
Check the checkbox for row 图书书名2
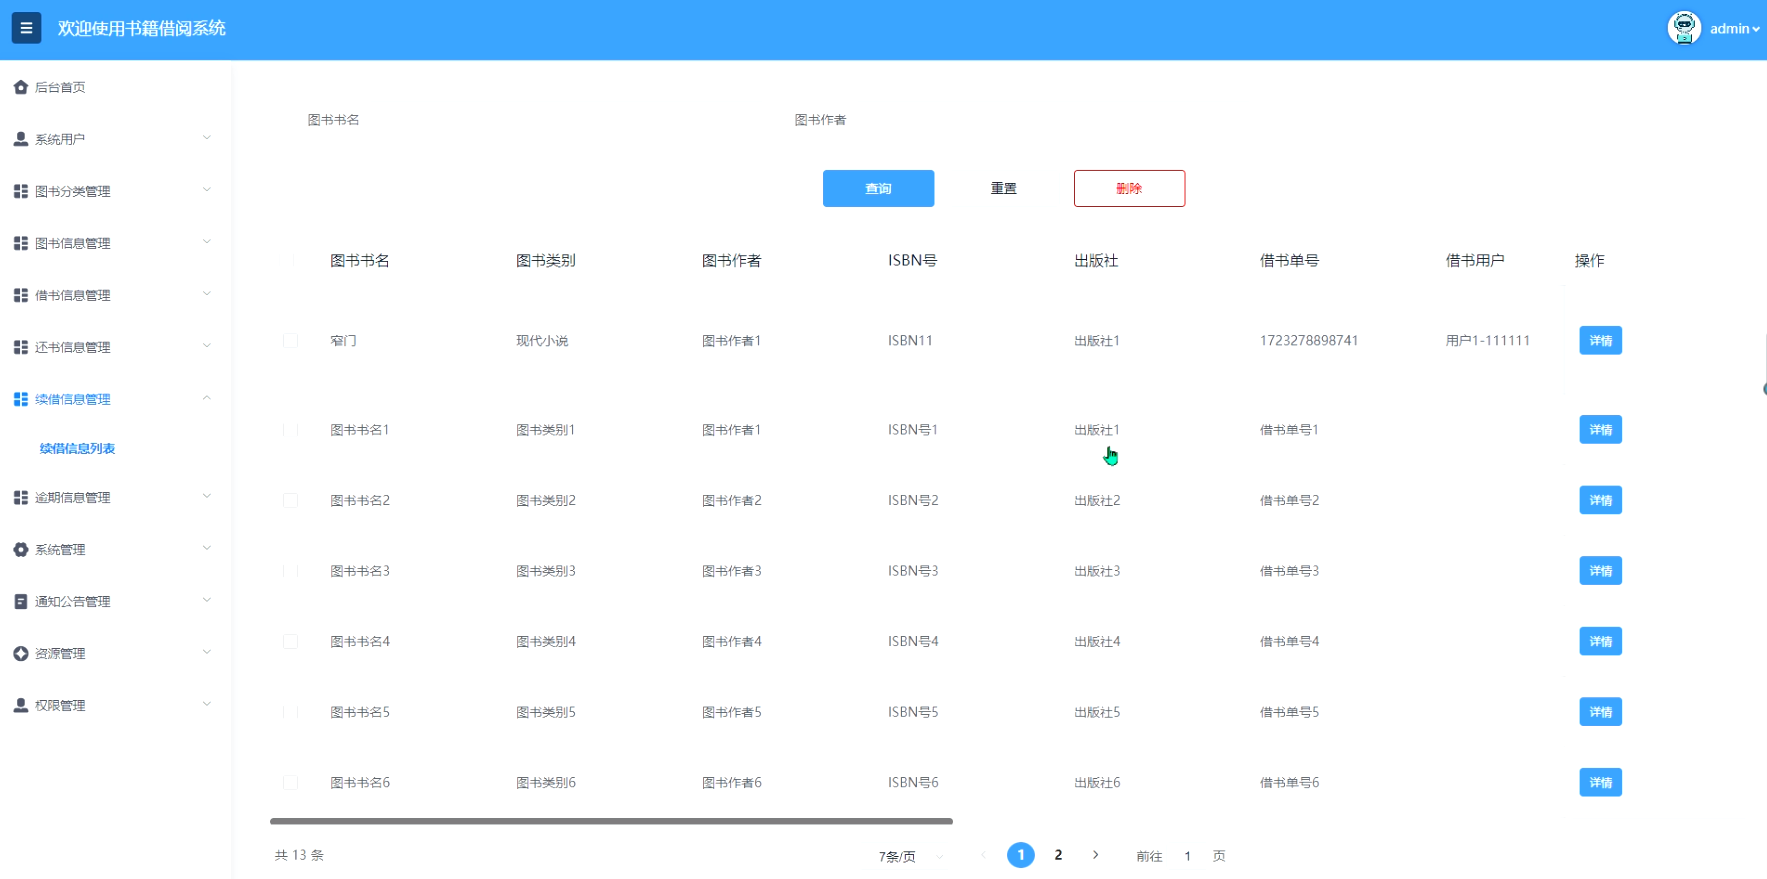click(290, 500)
